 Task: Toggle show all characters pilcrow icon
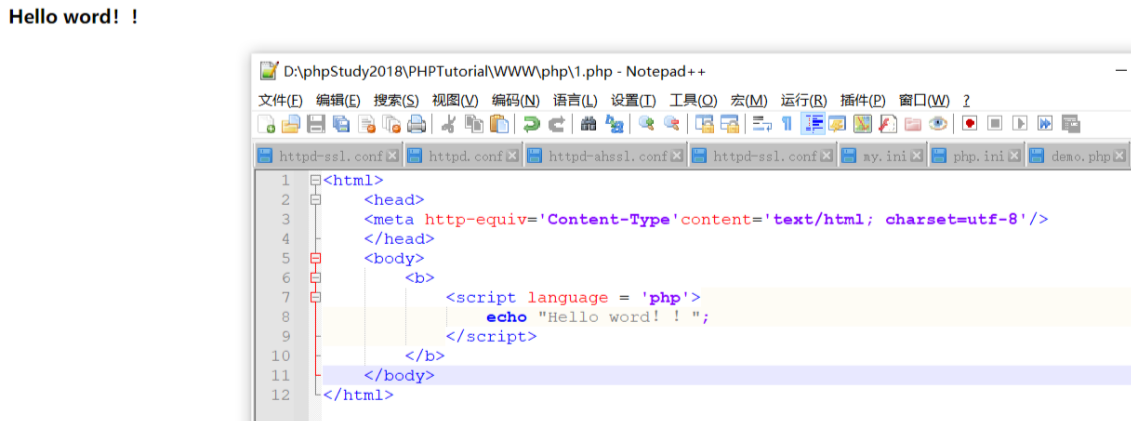coord(786,124)
